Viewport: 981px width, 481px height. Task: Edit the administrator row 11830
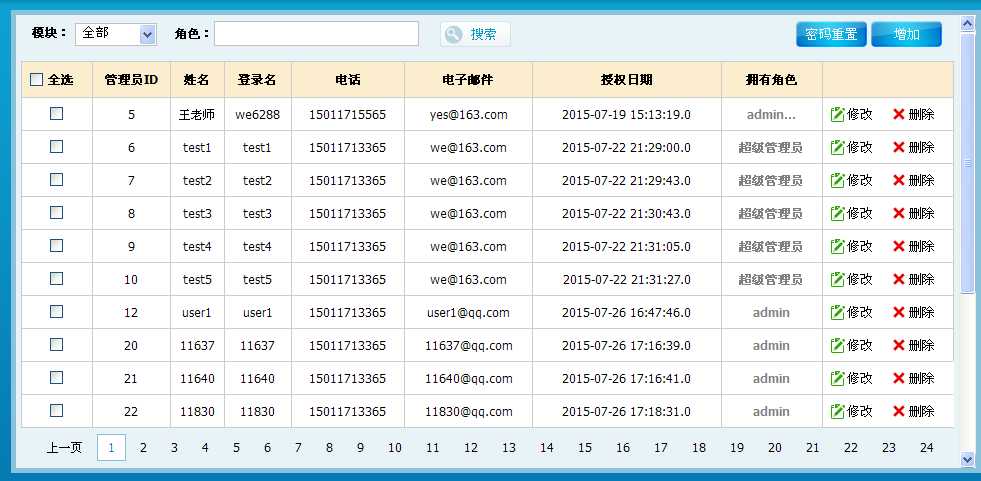[x=837, y=412]
